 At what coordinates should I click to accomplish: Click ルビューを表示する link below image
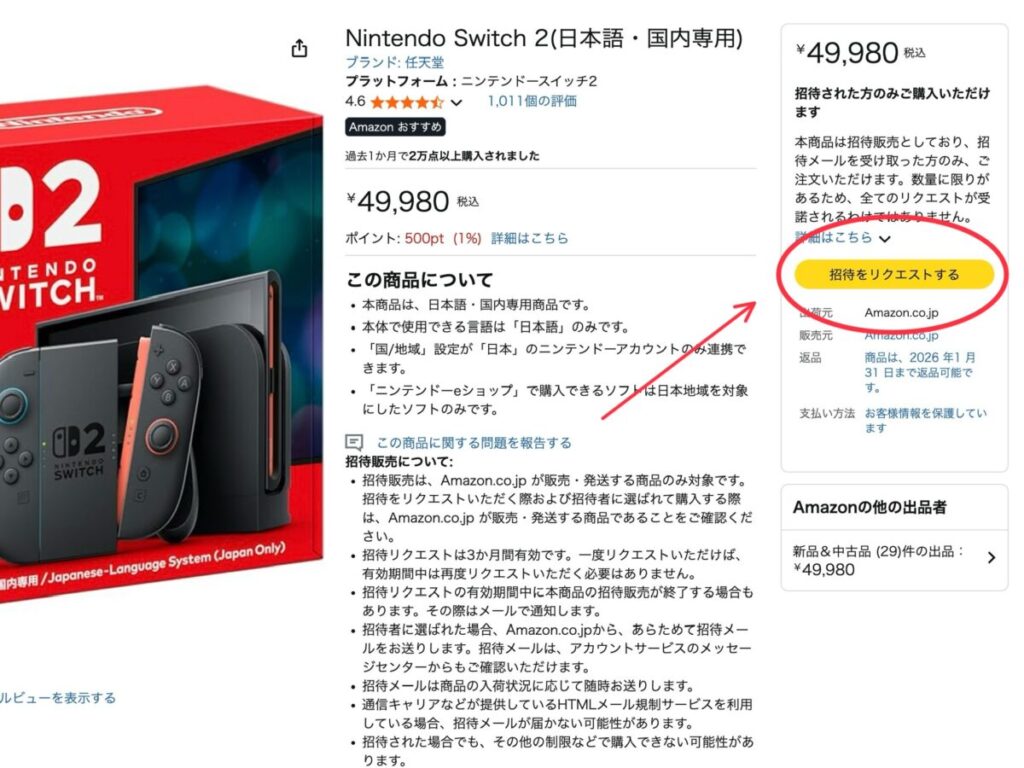point(57,697)
